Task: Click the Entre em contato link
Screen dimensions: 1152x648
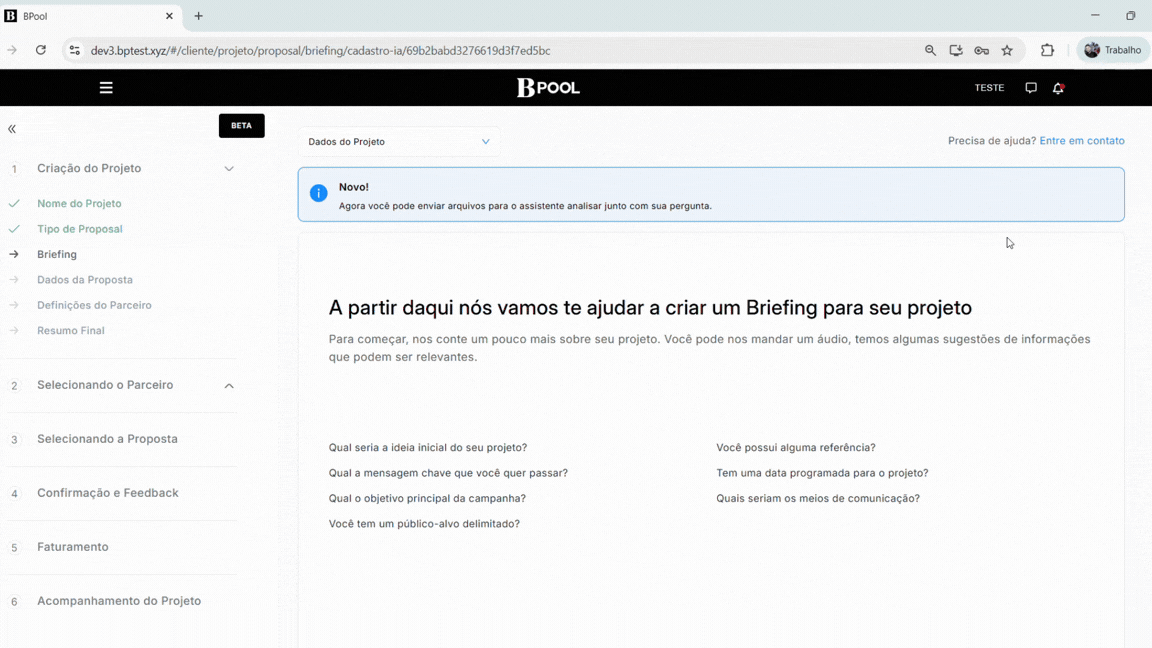Action: point(1081,140)
